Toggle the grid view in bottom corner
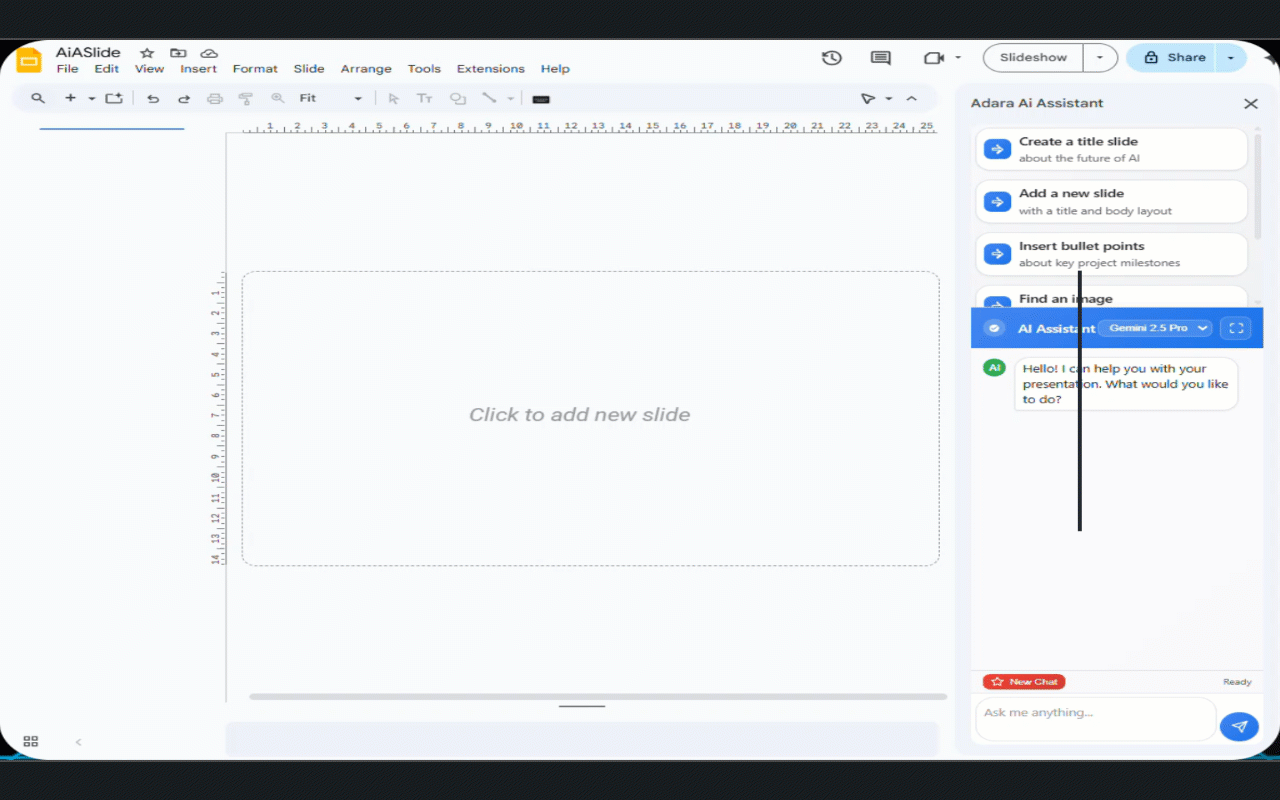The width and height of the screenshot is (1280, 800). [x=30, y=741]
